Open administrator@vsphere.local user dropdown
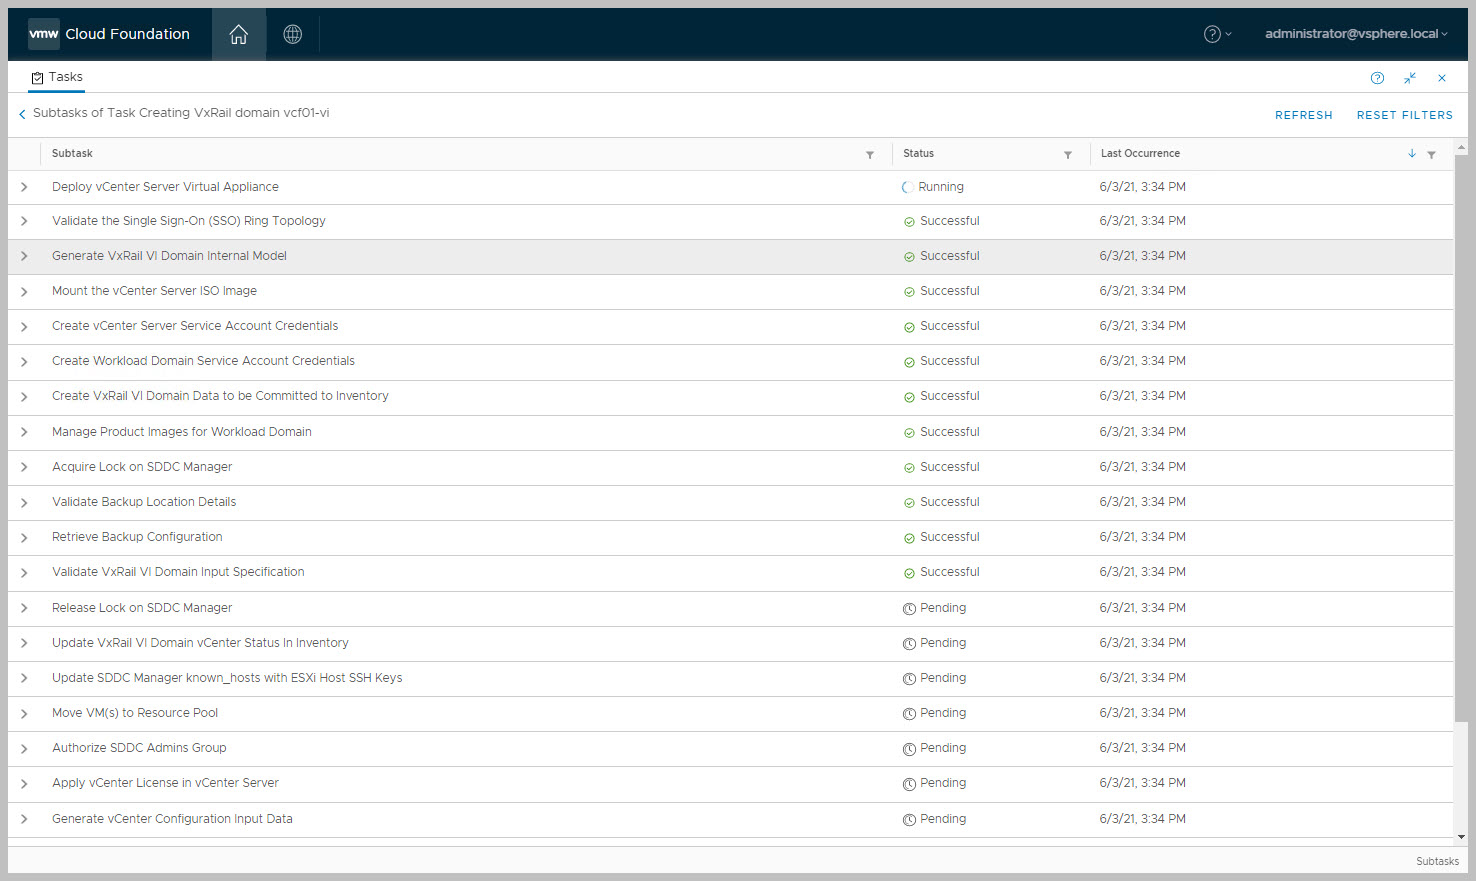Viewport: 1476px width, 881px height. [1355, 34]
